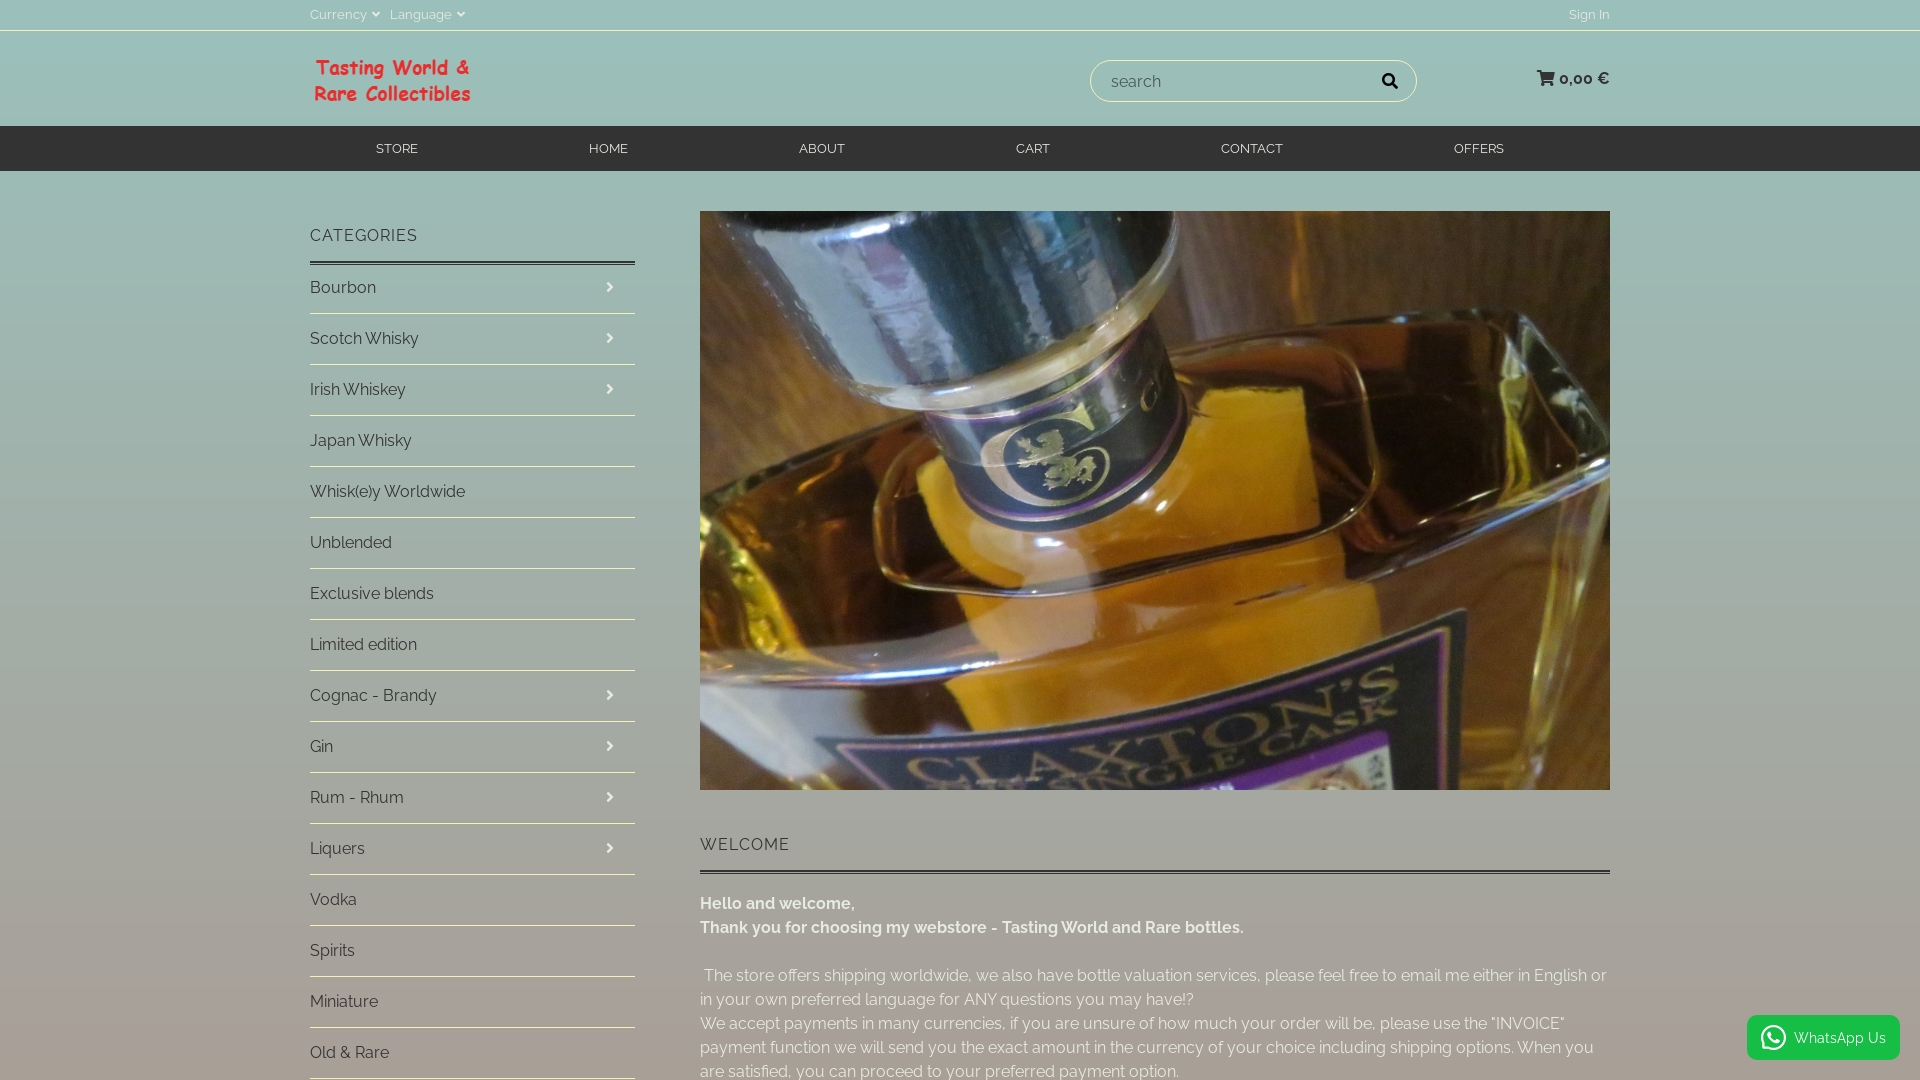1920x1080 pixels.
Task: Click the whisky bottle product image
Action: 1154,500
